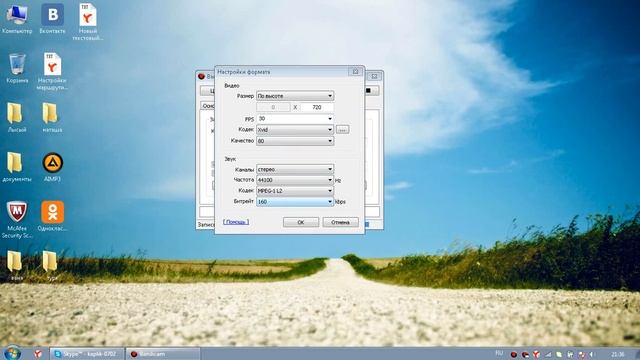Image resolution: width=640 pixels, height=360 pixels.
Task: Switch to the Bandicam taskbar button
Action: pos(163,354)
